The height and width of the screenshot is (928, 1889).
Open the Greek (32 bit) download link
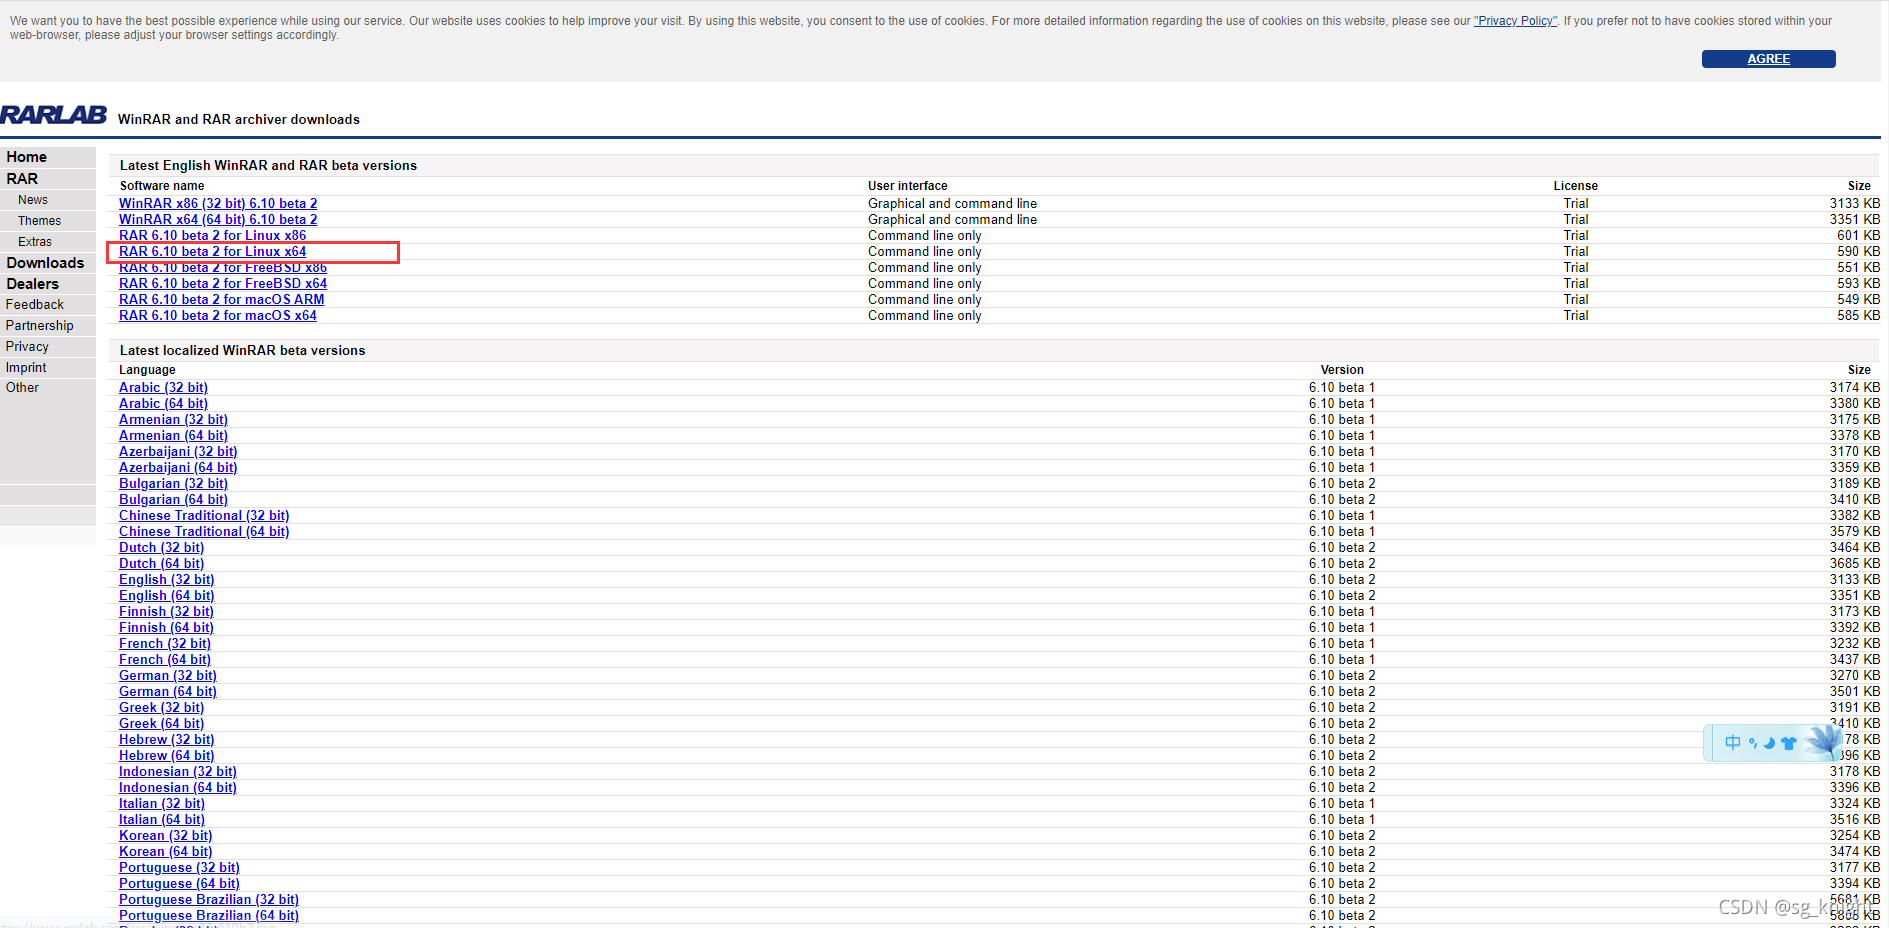click(x=162, y=707)
